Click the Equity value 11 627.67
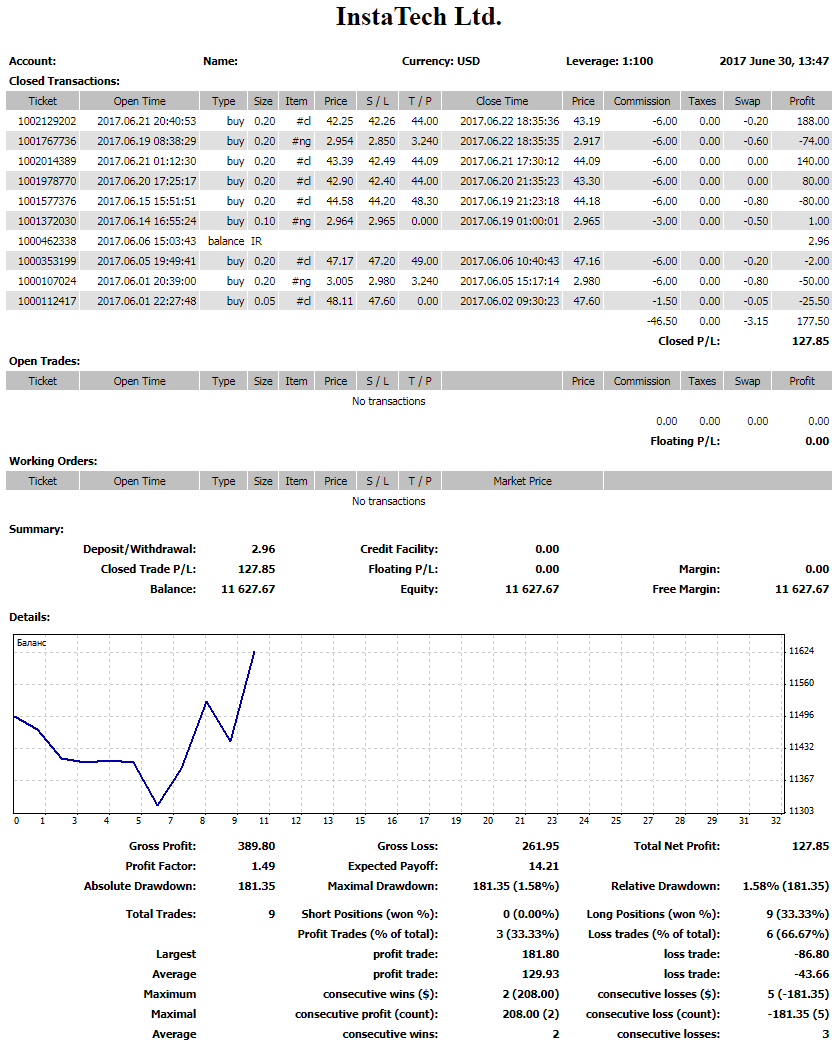The width and height of the screenshot is (838, 1051). pyautogui.click(x=532, y=589)
